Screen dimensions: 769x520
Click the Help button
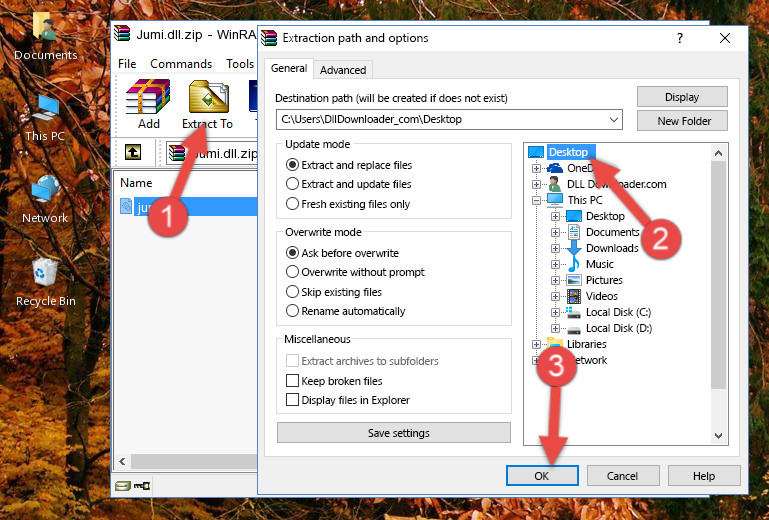click(x=704, y=476)
